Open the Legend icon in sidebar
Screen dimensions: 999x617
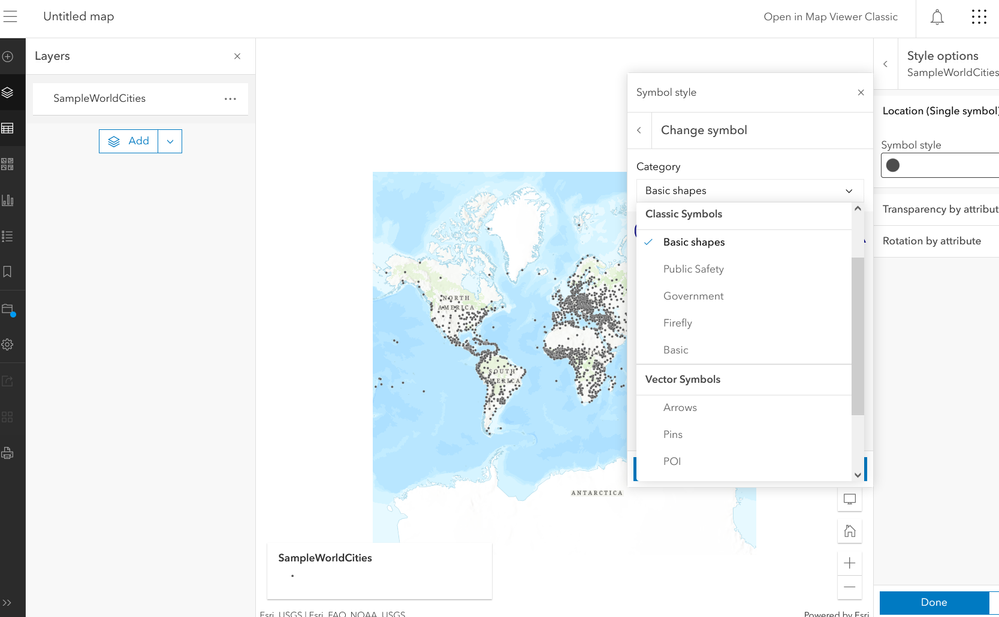(8, 236)
